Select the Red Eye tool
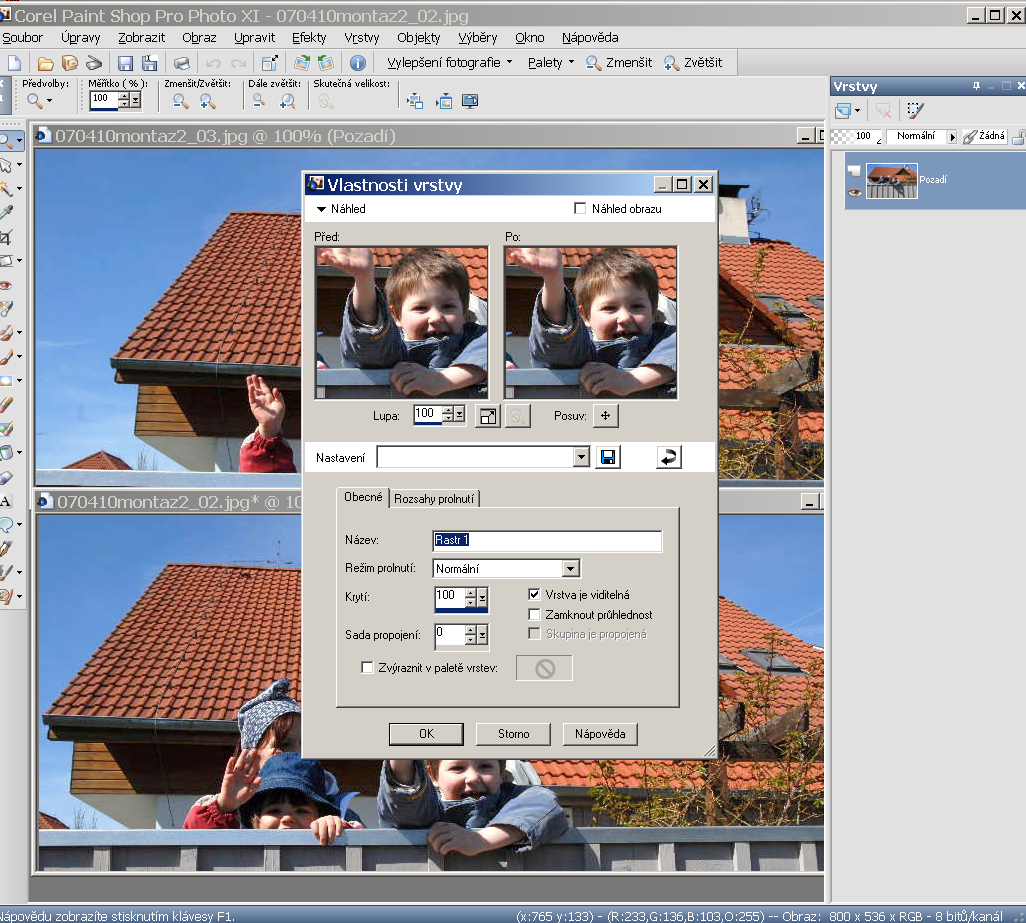Screen dimensions: 1026x923 click(6, 285)
